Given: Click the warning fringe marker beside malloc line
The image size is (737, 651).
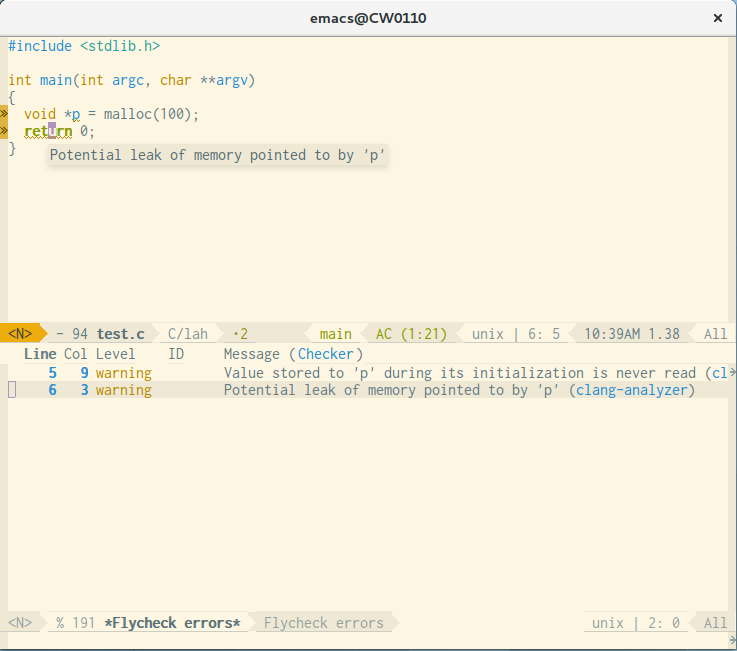Looking at the screenshot, I should pos(4,114).
